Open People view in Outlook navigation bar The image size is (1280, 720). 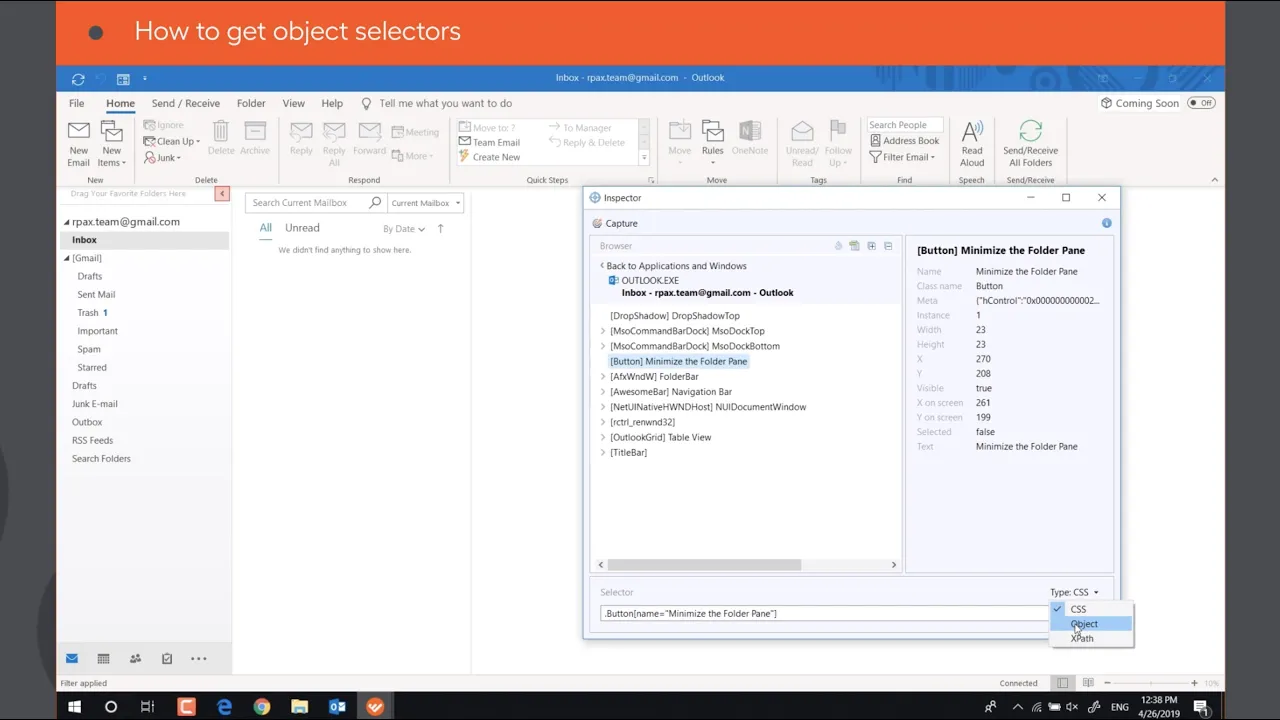click(135, 658)
